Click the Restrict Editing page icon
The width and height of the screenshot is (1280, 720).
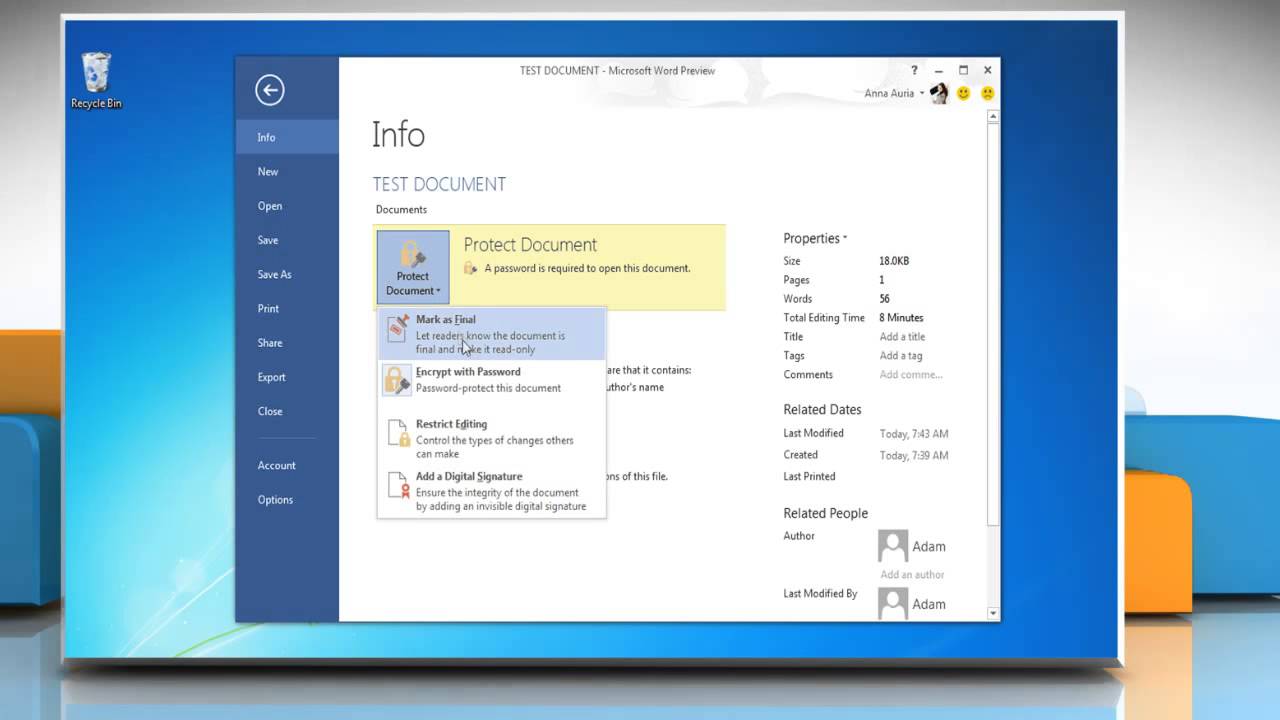tap(398, 432)
